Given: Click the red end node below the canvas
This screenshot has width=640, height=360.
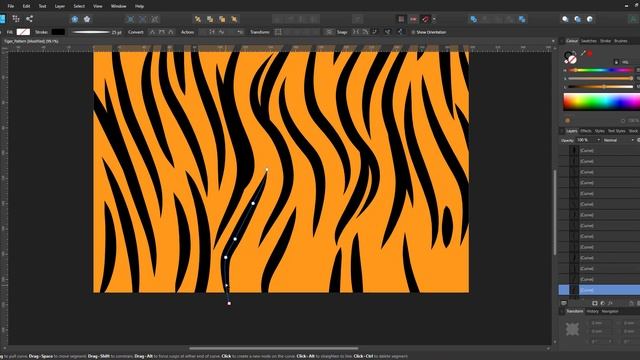Looking at the screenshot, I should coord(229,303).
